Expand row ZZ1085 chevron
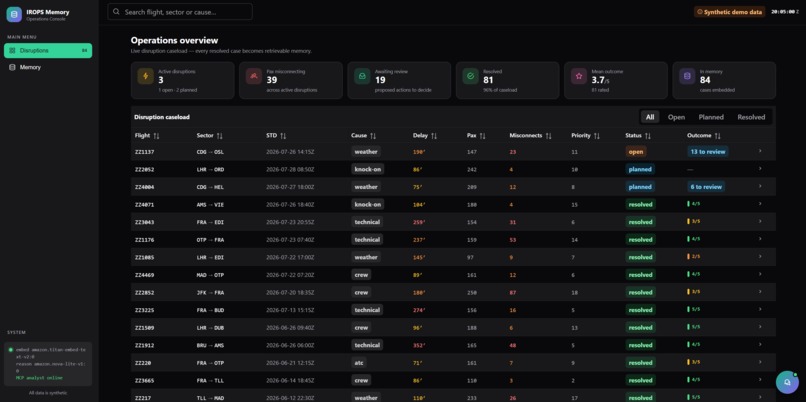 click(x=760, y=257)
